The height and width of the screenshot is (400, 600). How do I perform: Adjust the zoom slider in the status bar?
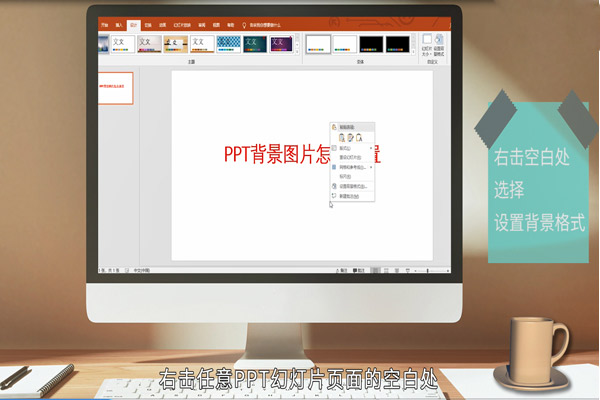[428, 270]
